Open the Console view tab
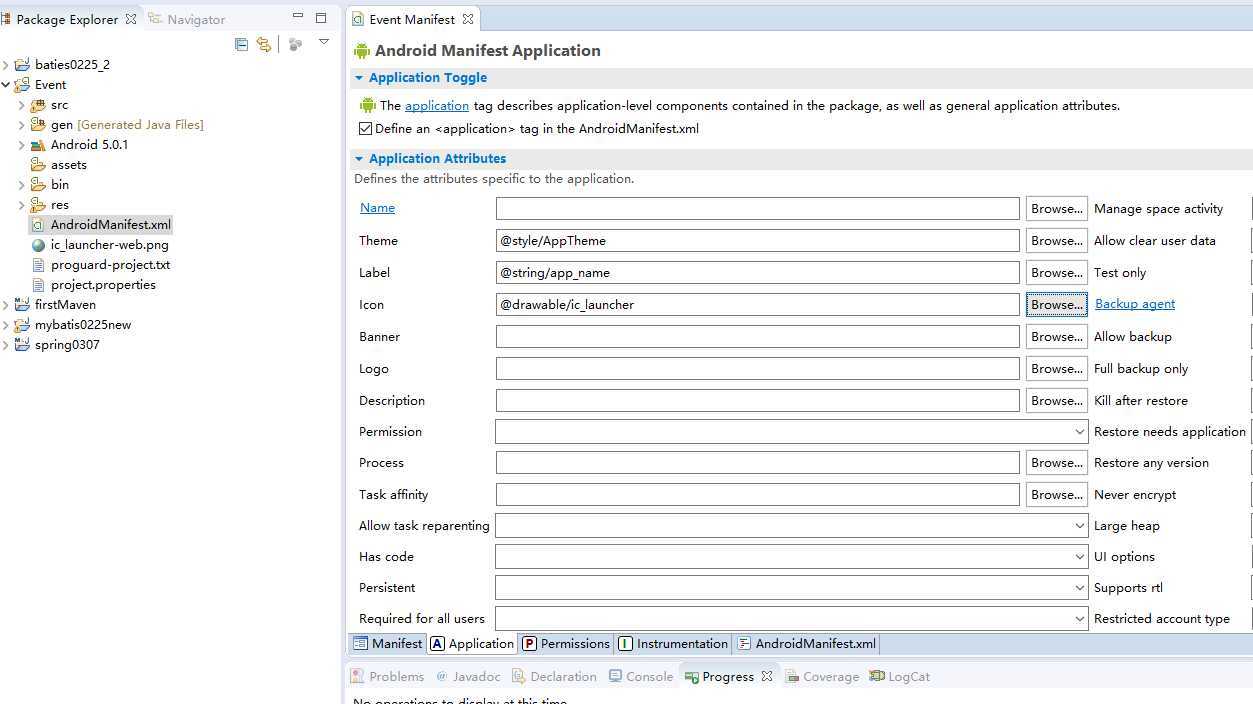Viewport: 1253px width, 704px height. pos(641,677)
